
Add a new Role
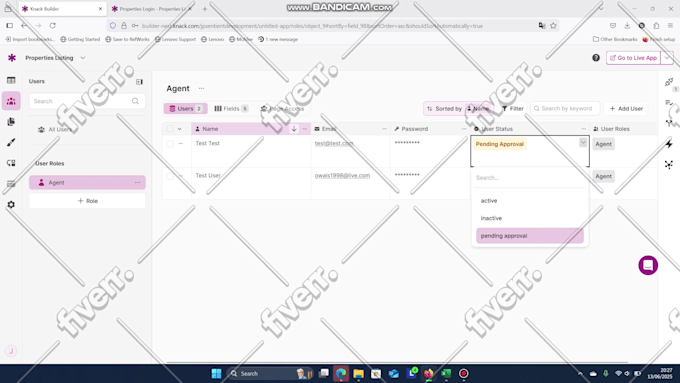pyautogui.click(x=87, y=201)
